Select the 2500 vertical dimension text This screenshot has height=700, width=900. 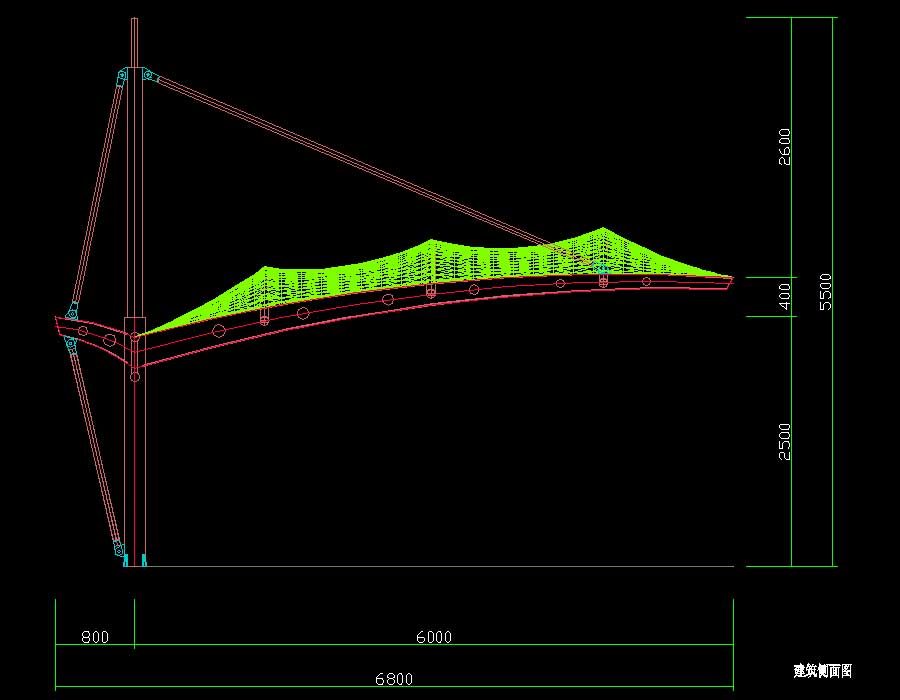[784, 442]
